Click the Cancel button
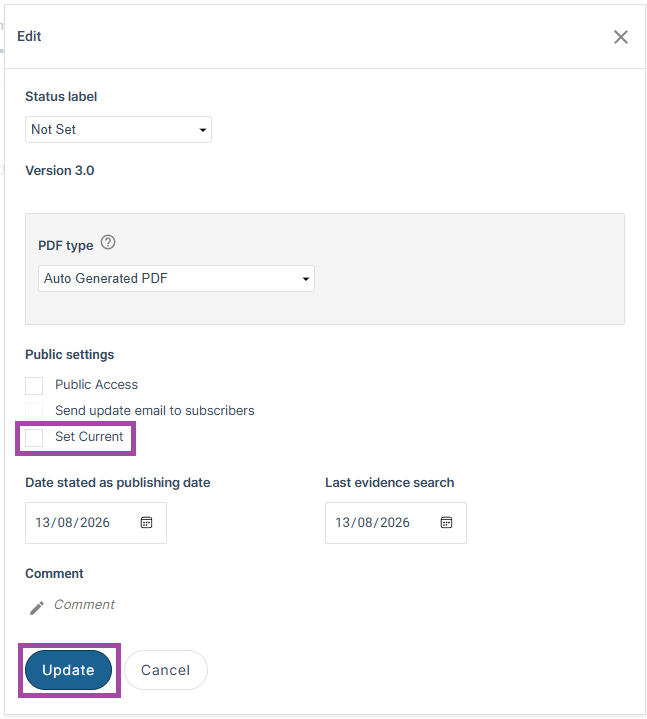Image resolution: width=647 pixels, height=719 pixels. [166, 669]
